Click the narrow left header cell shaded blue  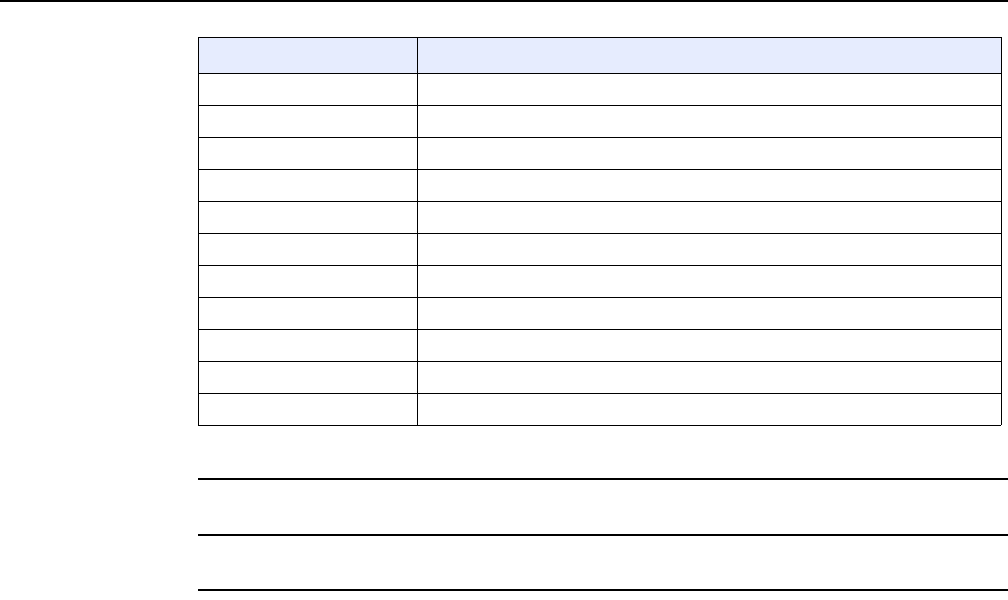click(308, 55)
